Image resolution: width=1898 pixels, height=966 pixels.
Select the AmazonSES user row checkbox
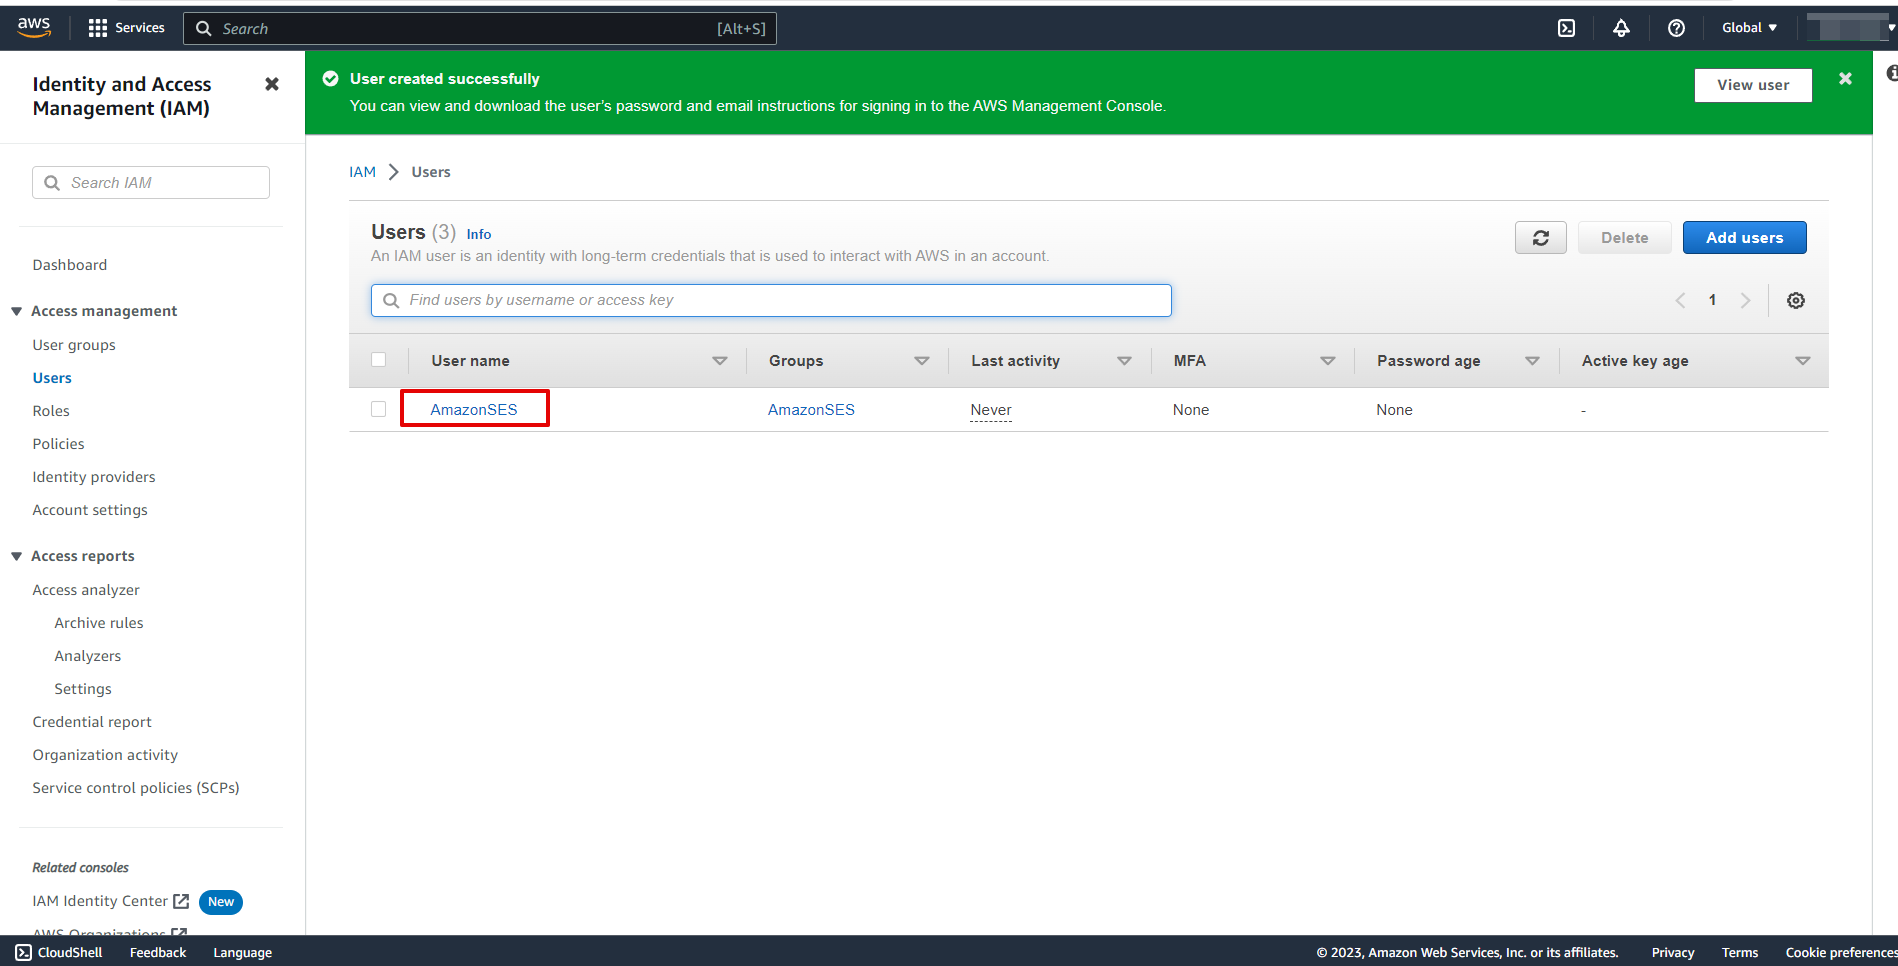pyautogui.click(x=378, y=409)
